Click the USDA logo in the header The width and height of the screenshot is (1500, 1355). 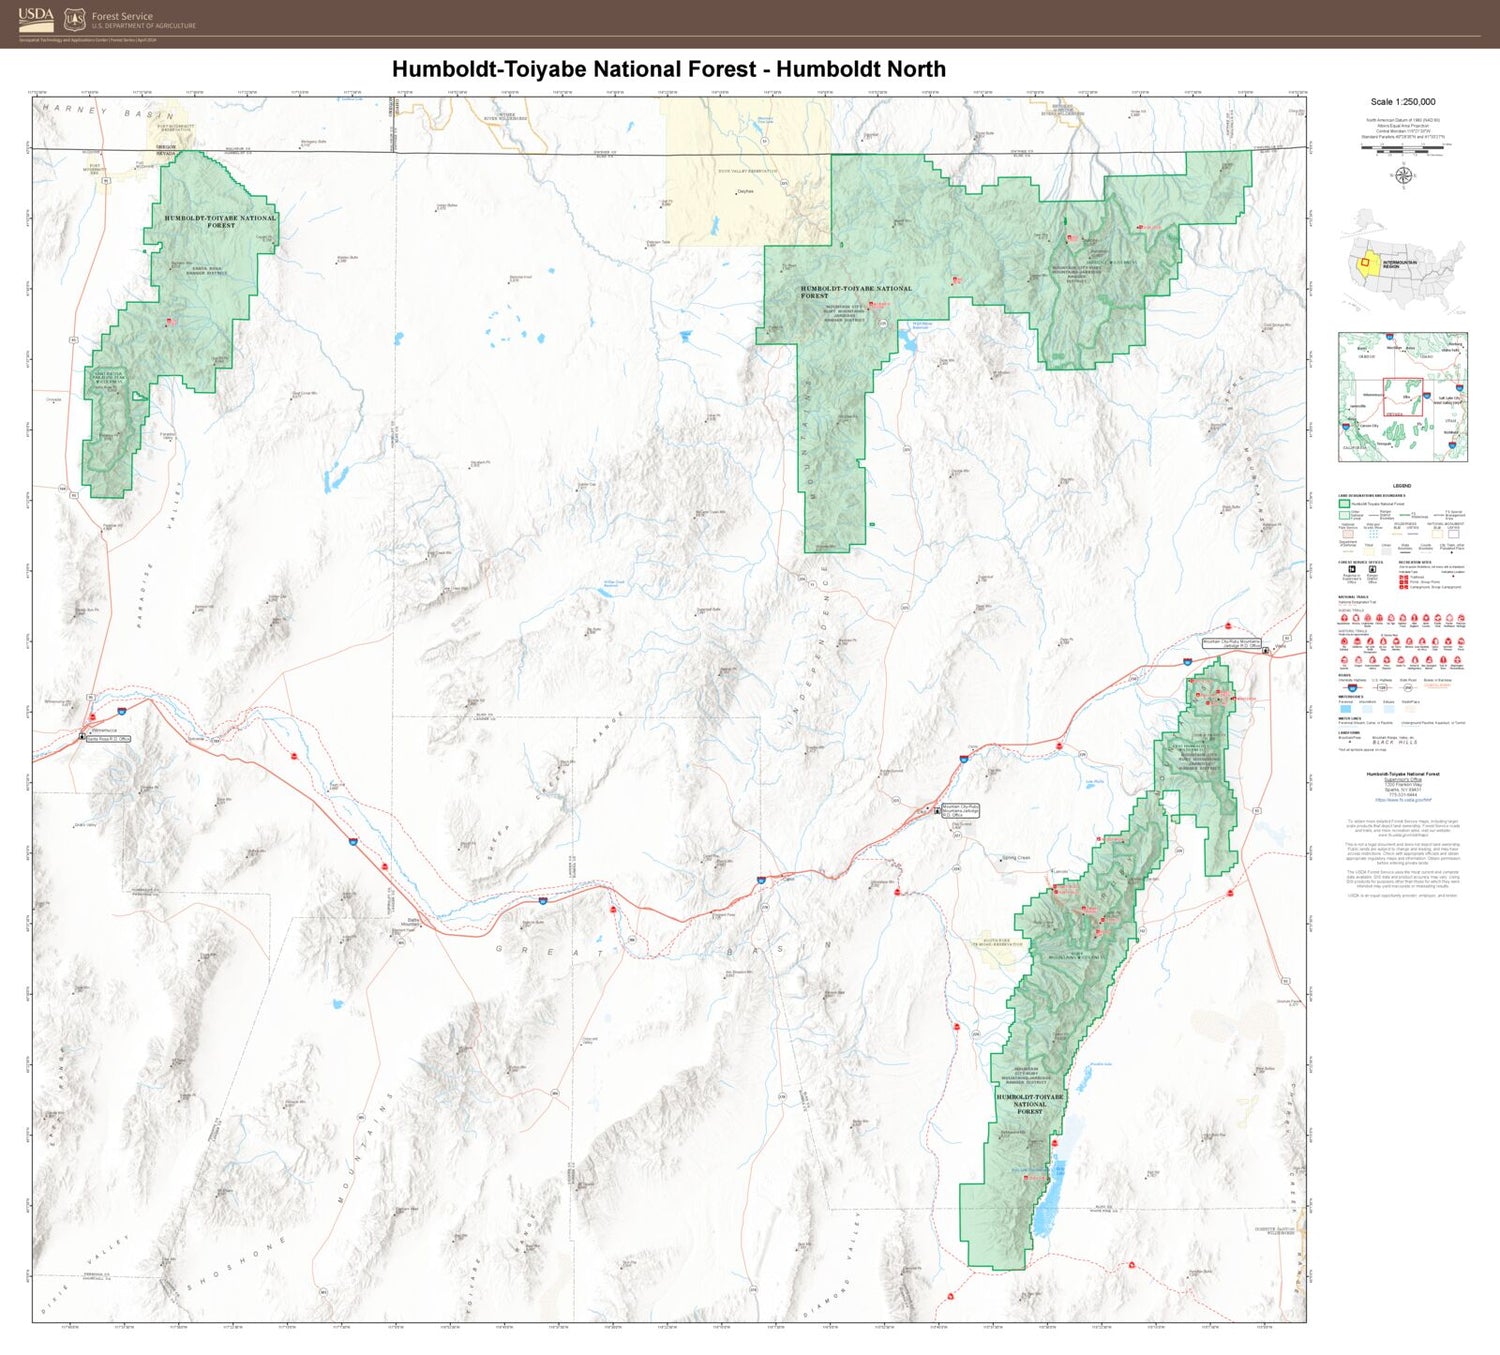[x=36, y=20]
